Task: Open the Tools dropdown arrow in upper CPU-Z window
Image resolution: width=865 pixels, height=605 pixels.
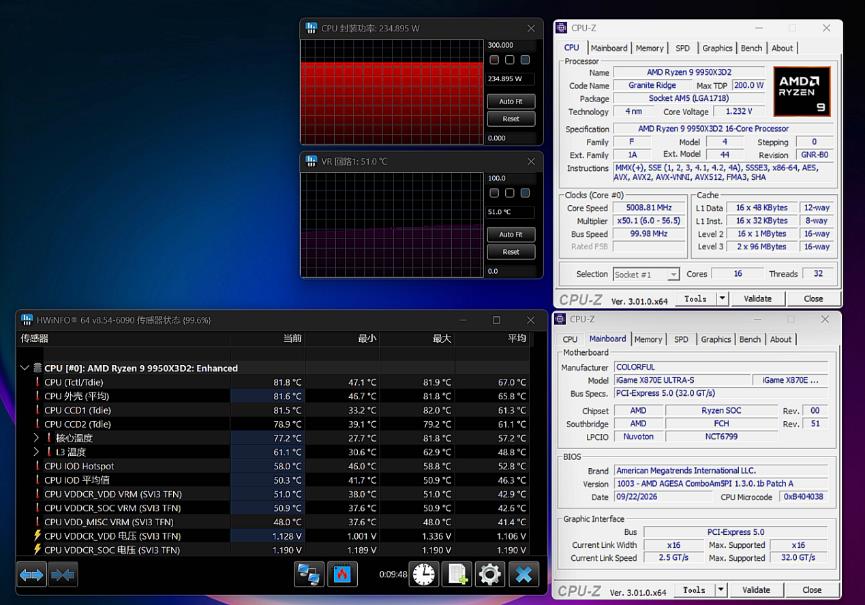Action: [x=722, y=299]
